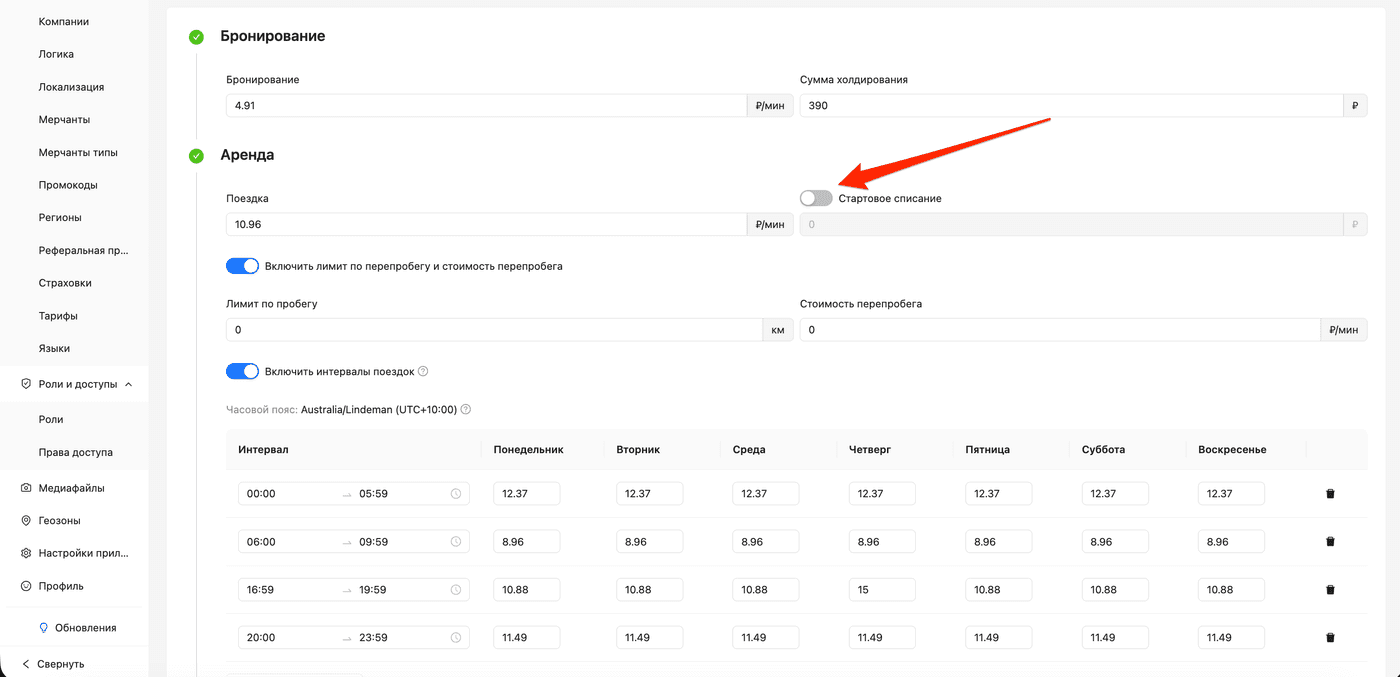
Task: Turn off Включить интервалы поездок switch
Action: [242, 372]
